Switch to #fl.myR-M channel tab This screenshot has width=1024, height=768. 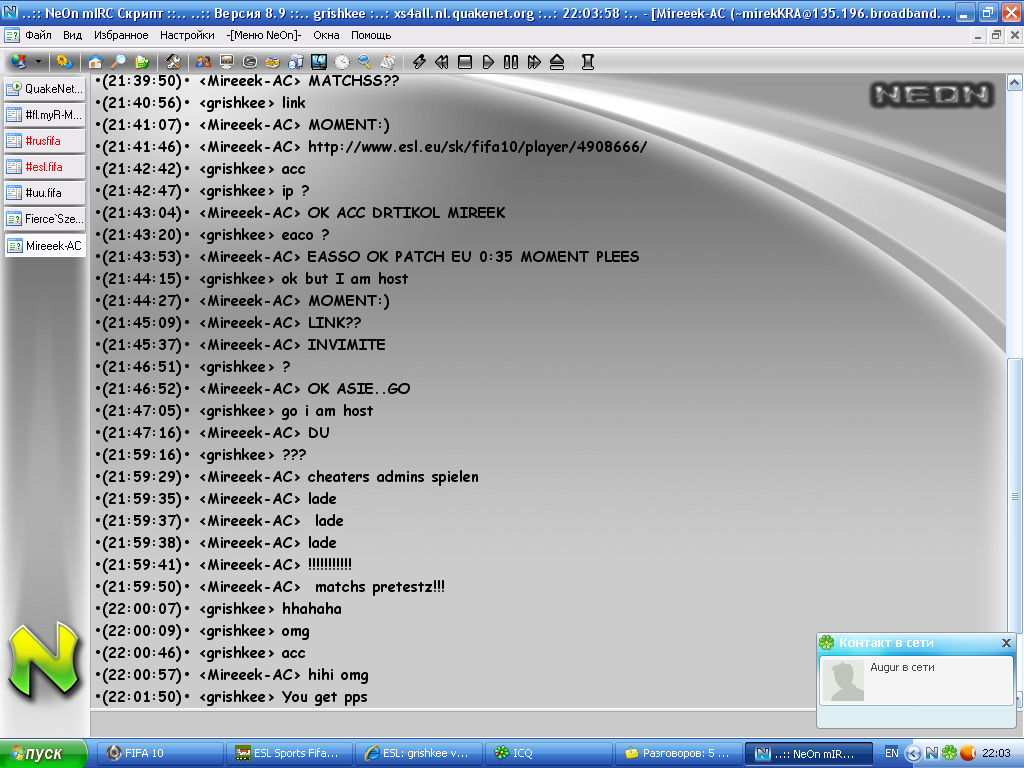[x=45, y=115]
